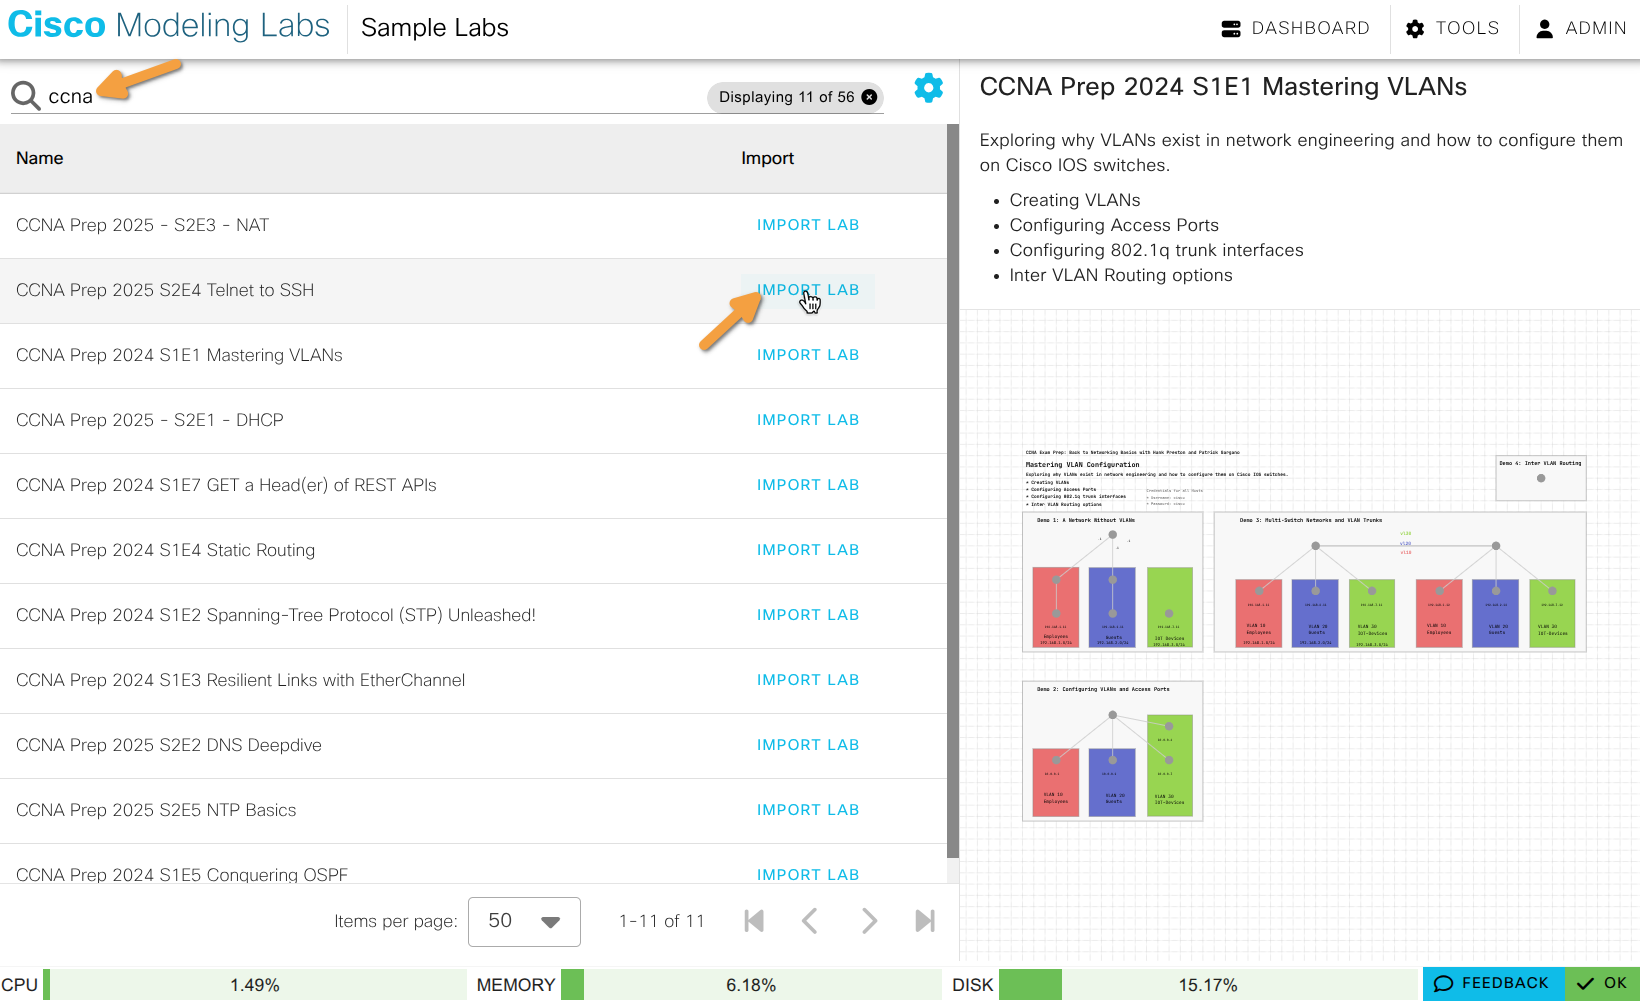Click the previous page arrow

810,921
